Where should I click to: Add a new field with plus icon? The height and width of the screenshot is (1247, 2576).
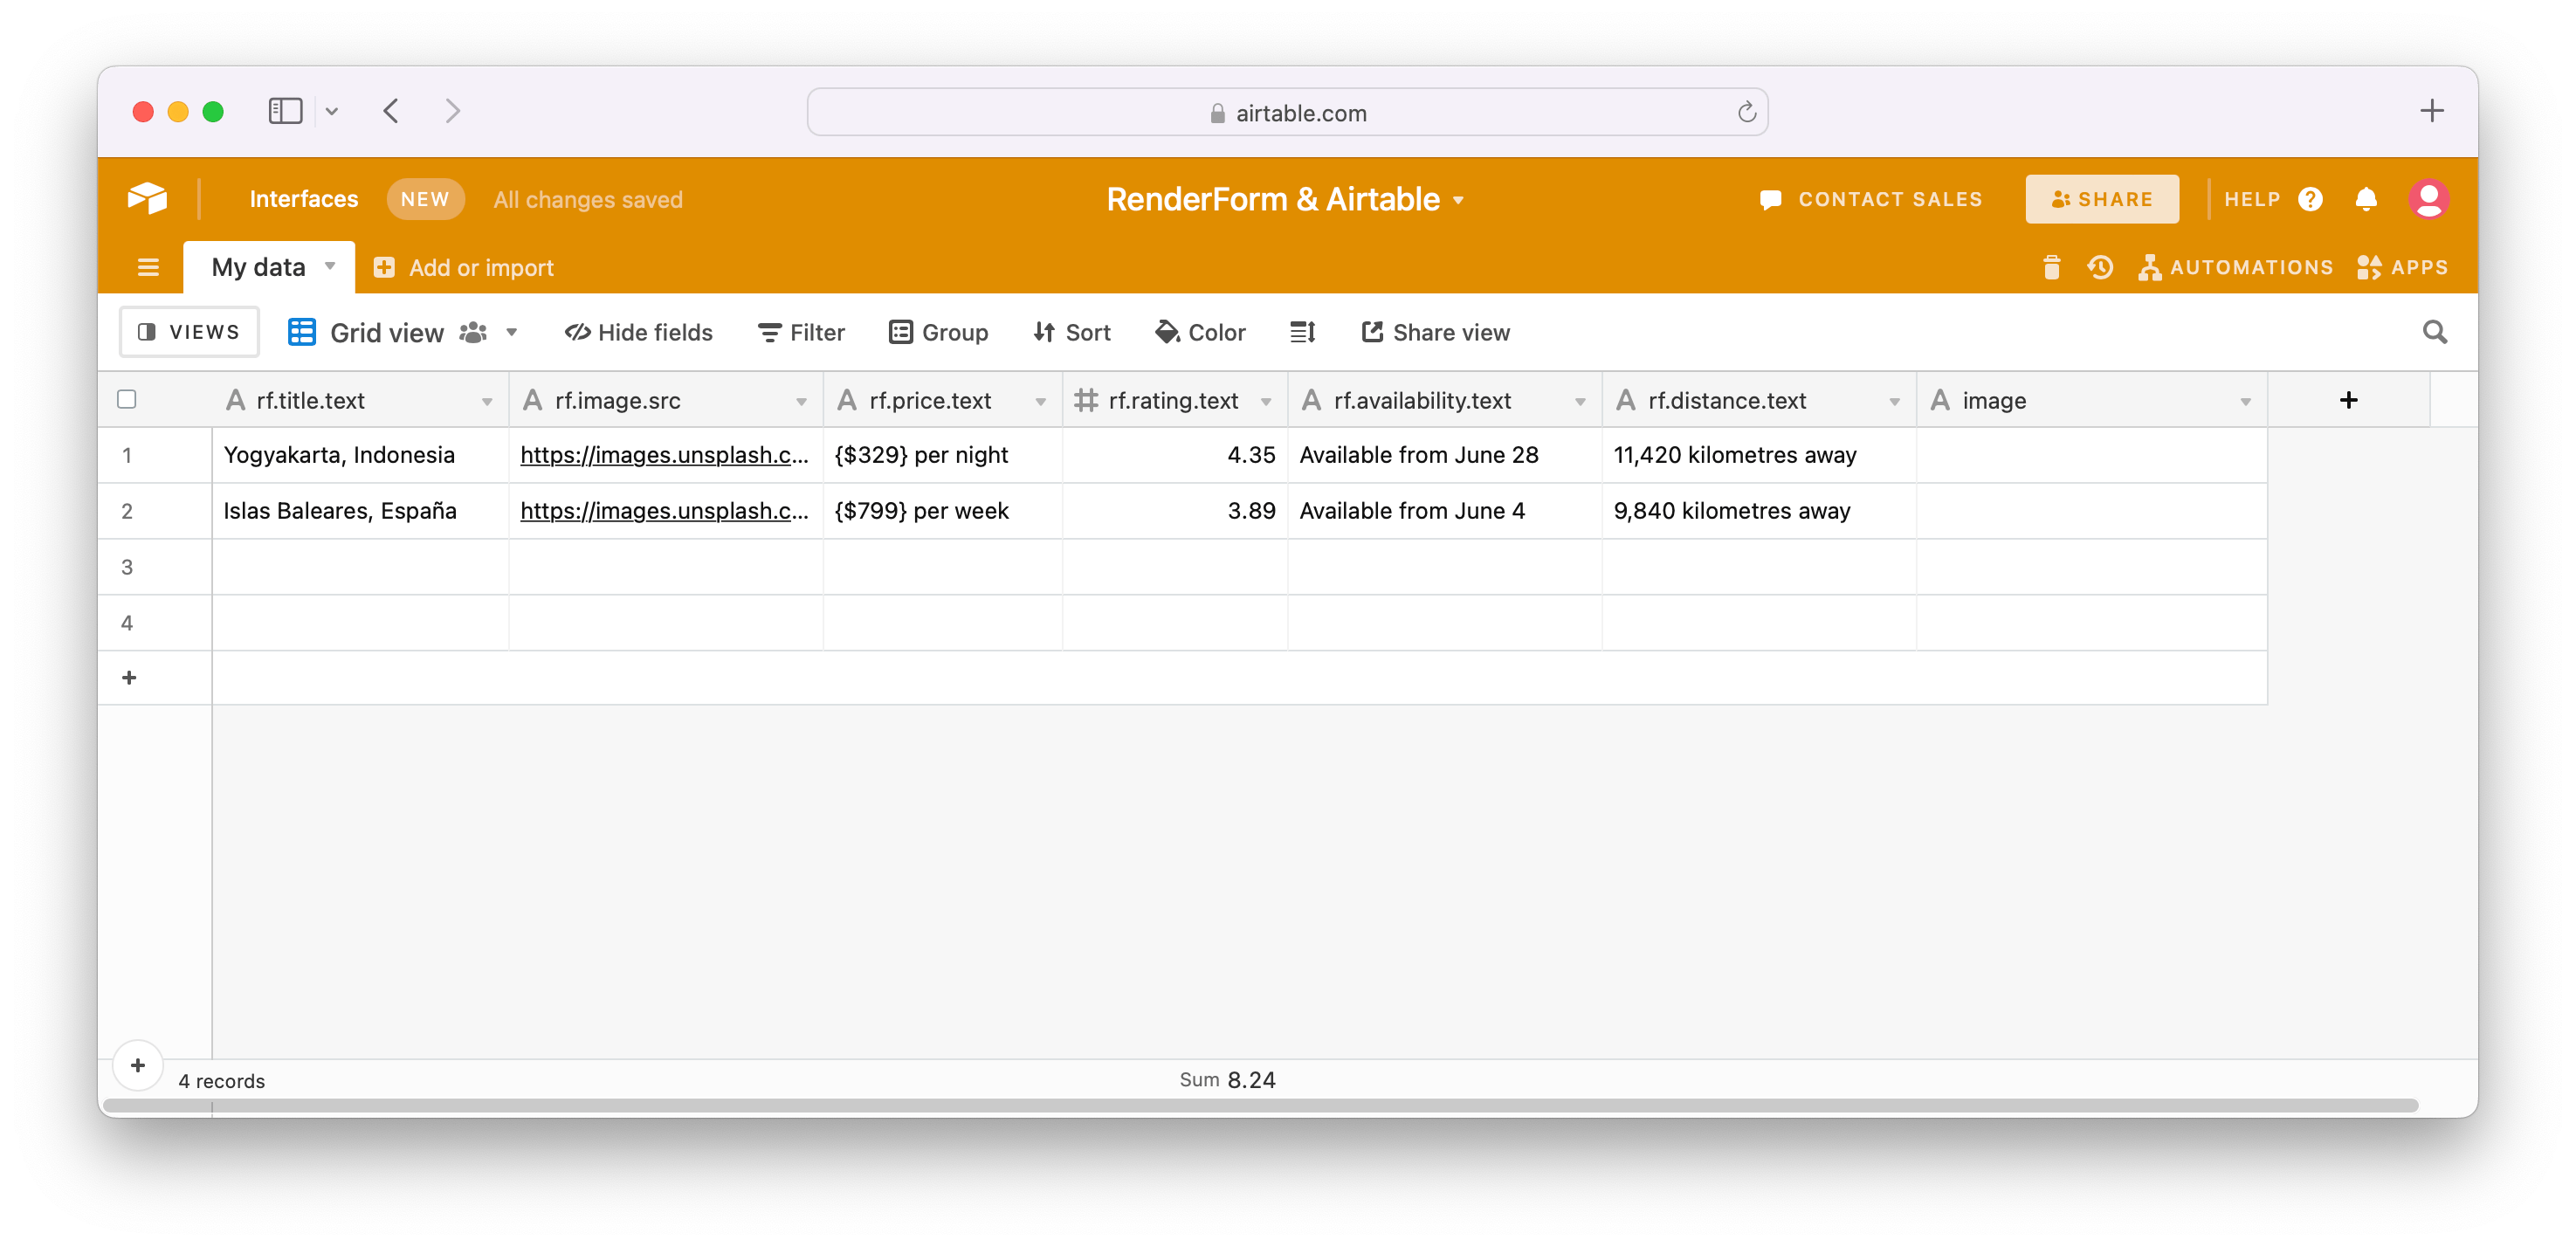(x=2348, y=400)
